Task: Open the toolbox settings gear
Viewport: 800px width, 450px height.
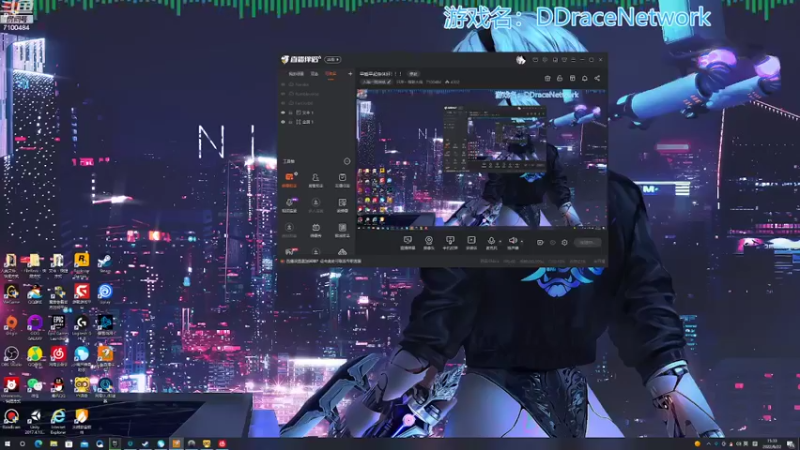Action: pos(347,161)
